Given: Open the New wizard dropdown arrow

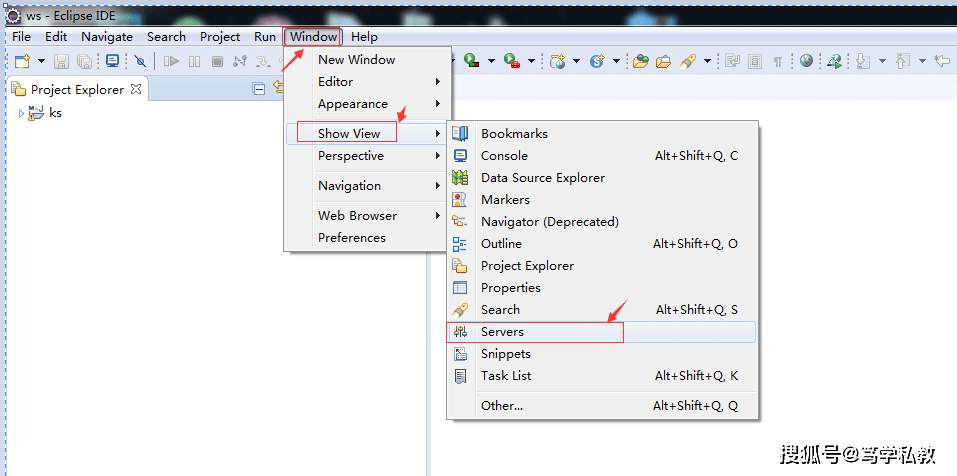Looking at the screenshot, I should pos(41,61).
